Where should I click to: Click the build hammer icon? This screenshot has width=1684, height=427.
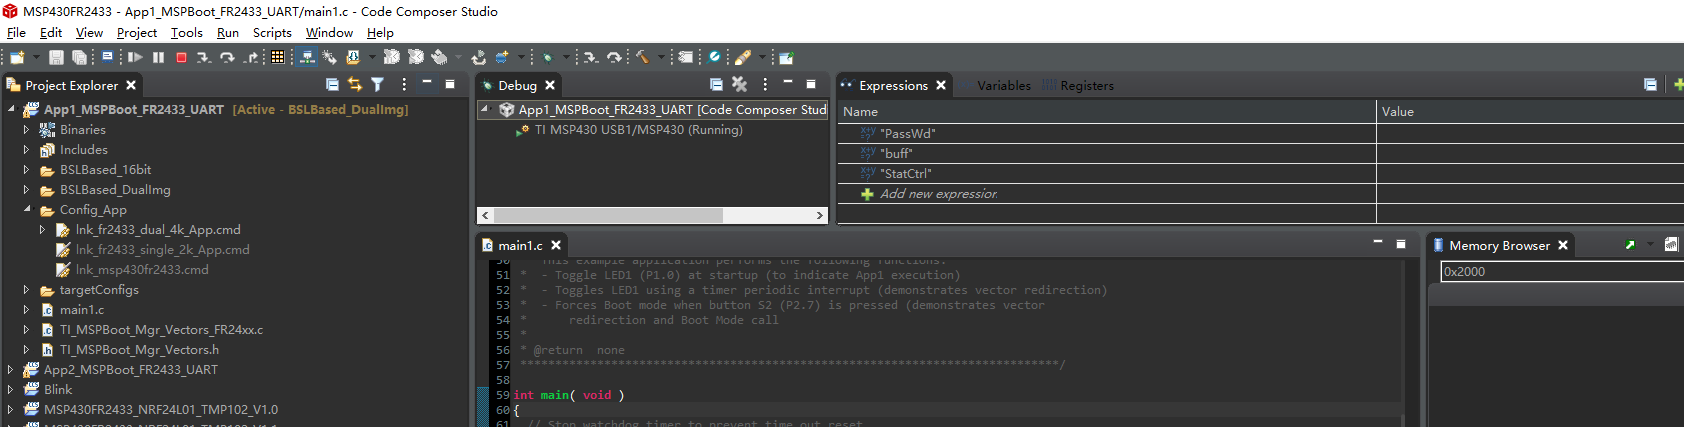click(641, 57)
